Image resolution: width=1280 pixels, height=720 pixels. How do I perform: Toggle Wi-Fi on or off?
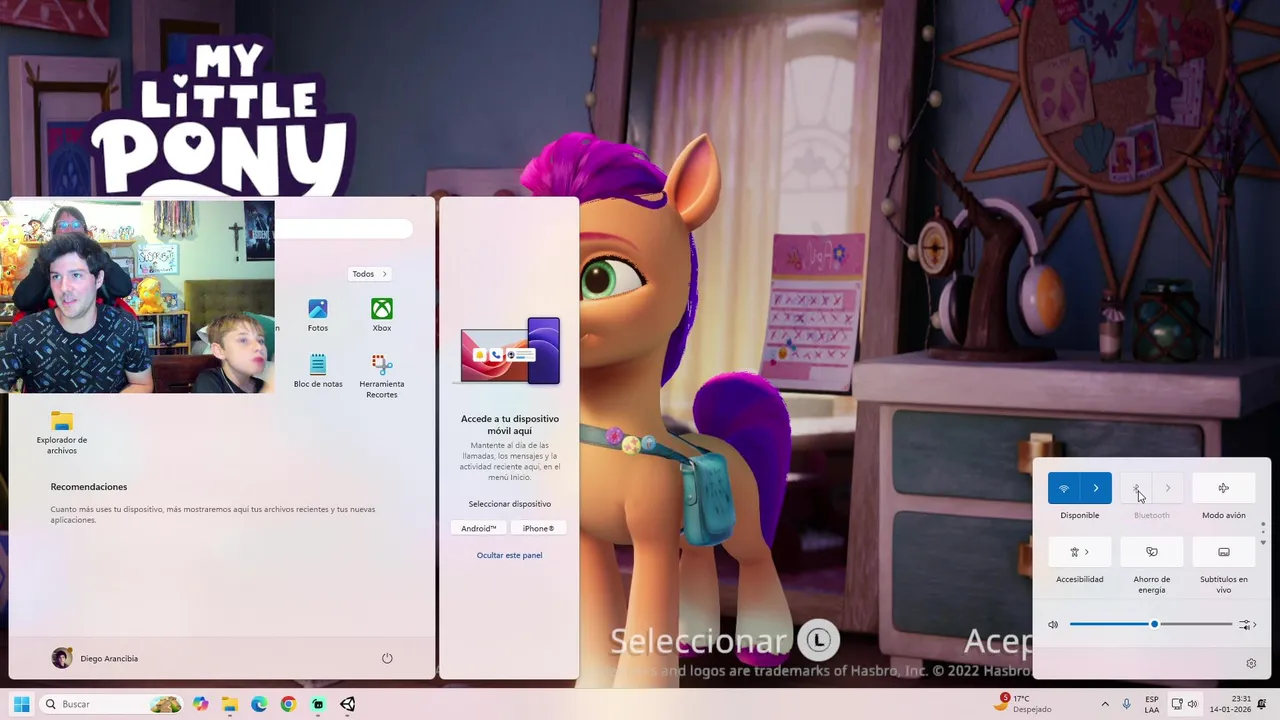(x=1064, y=488)
